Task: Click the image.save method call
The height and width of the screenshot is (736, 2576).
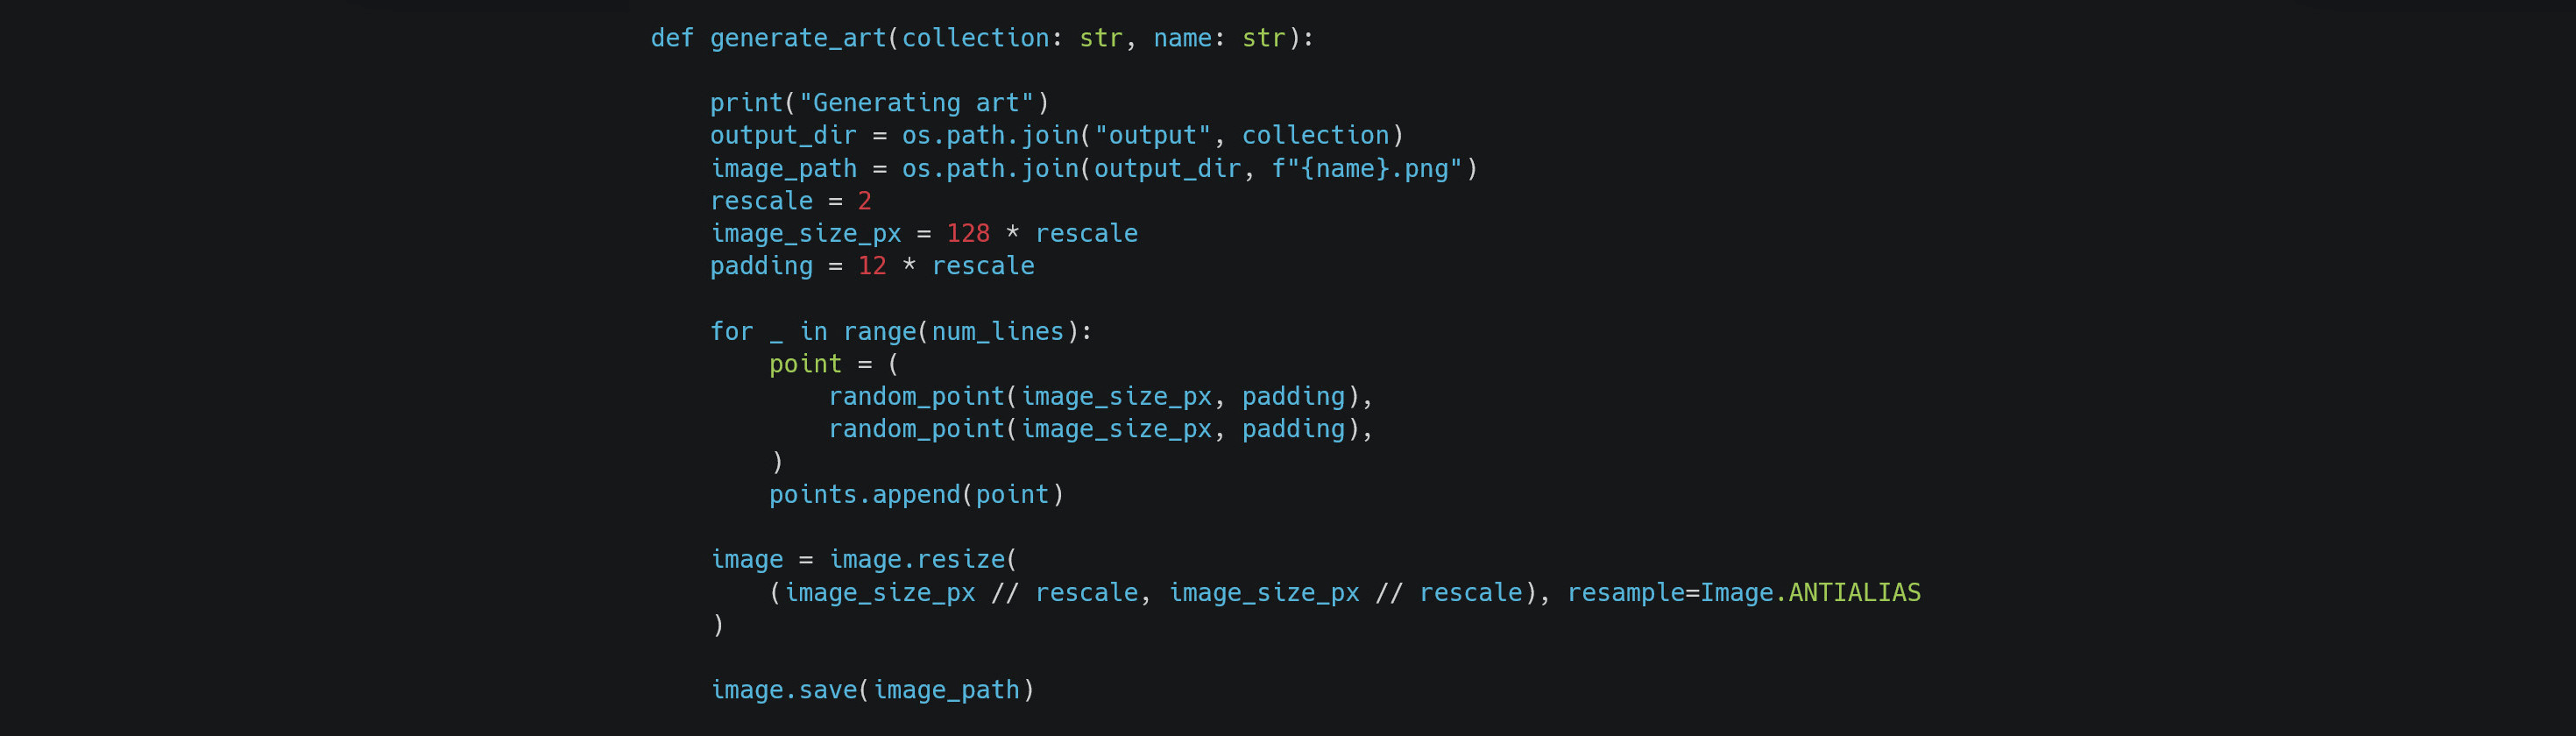Action: [783, 690]
